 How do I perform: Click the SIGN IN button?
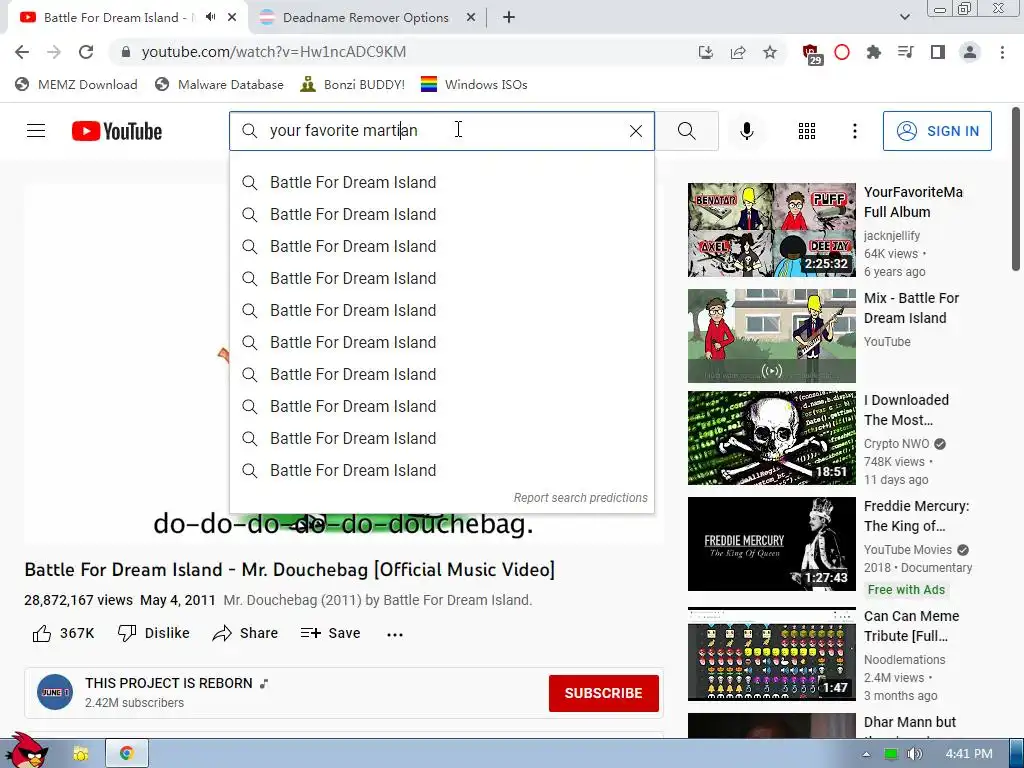click(937, 131)
